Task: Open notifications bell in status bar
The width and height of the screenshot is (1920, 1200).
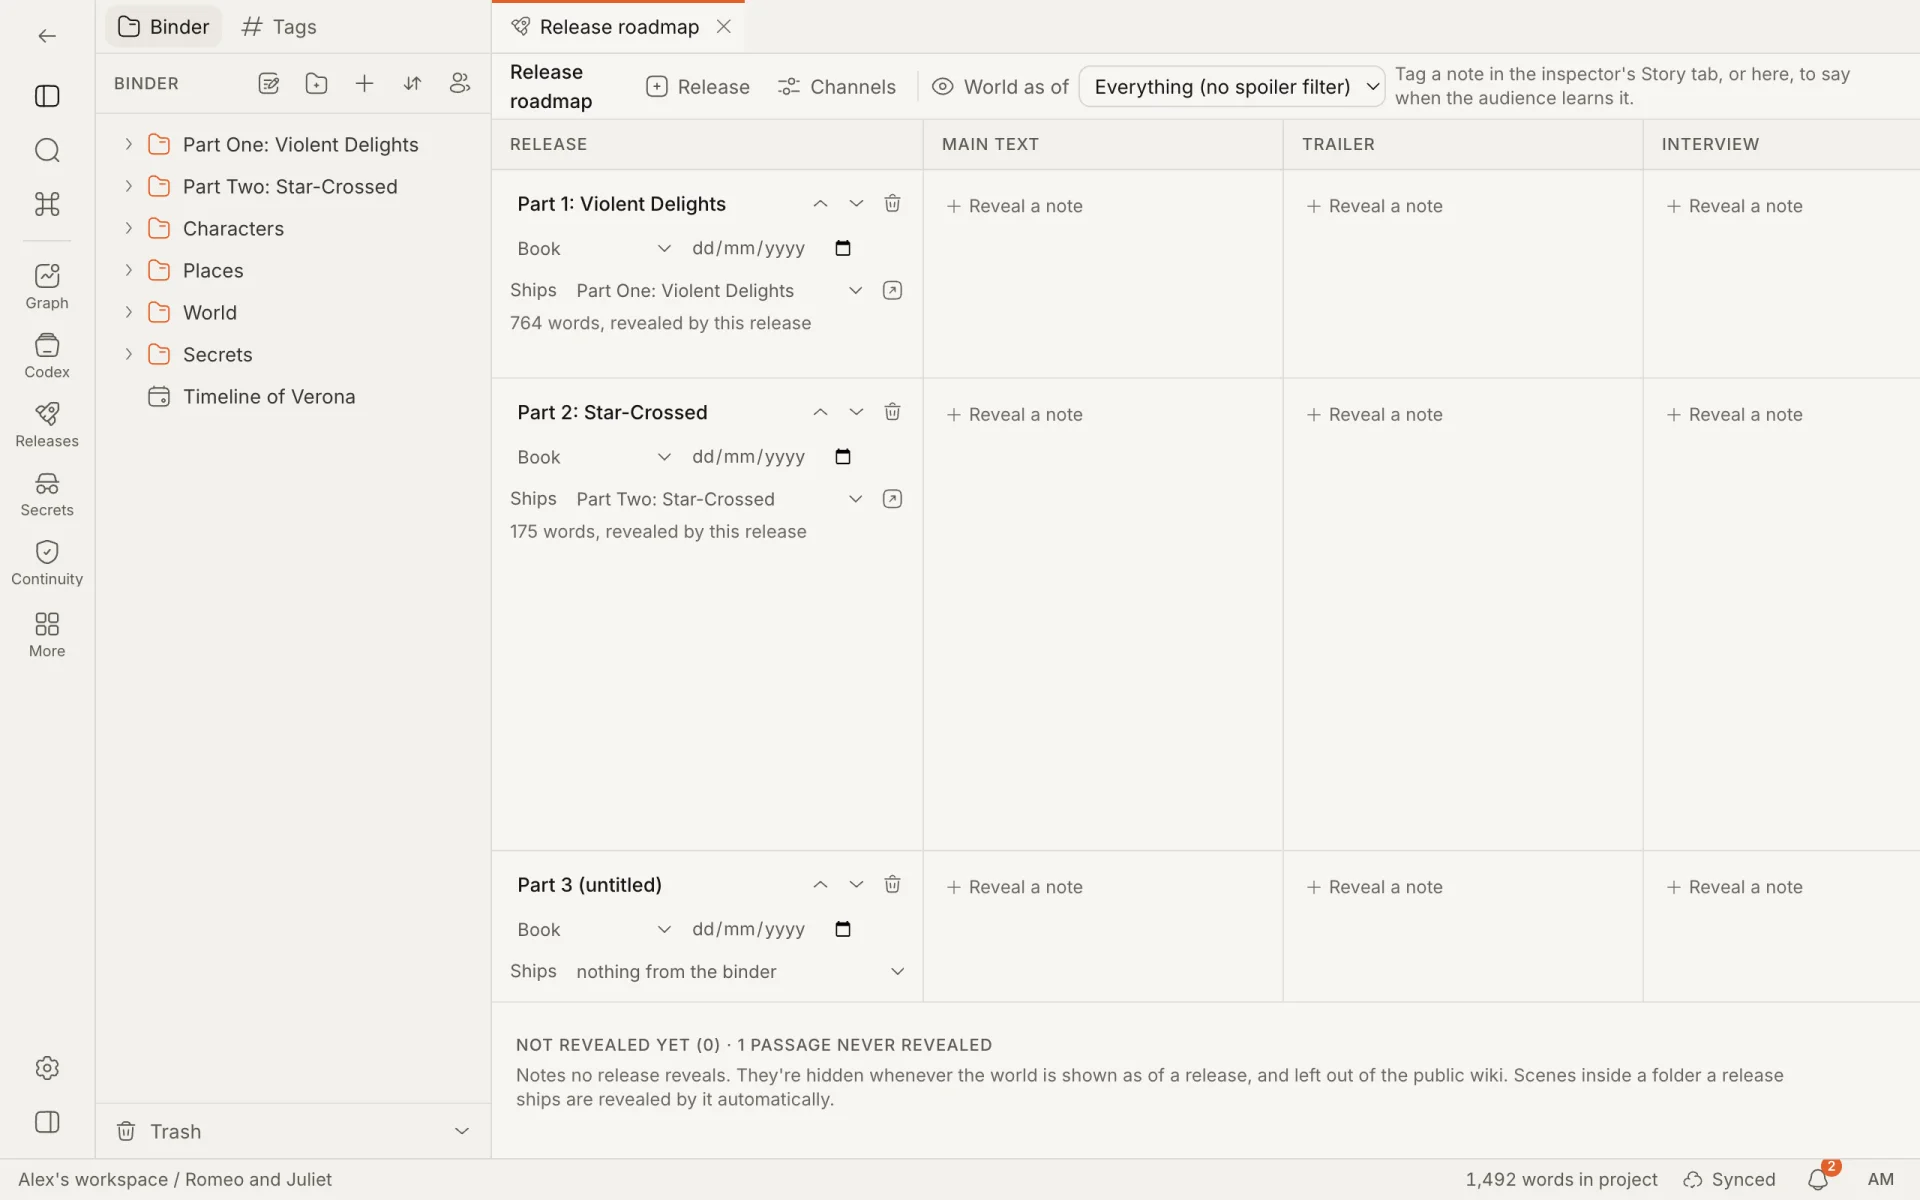Action: [1818, 1180]
